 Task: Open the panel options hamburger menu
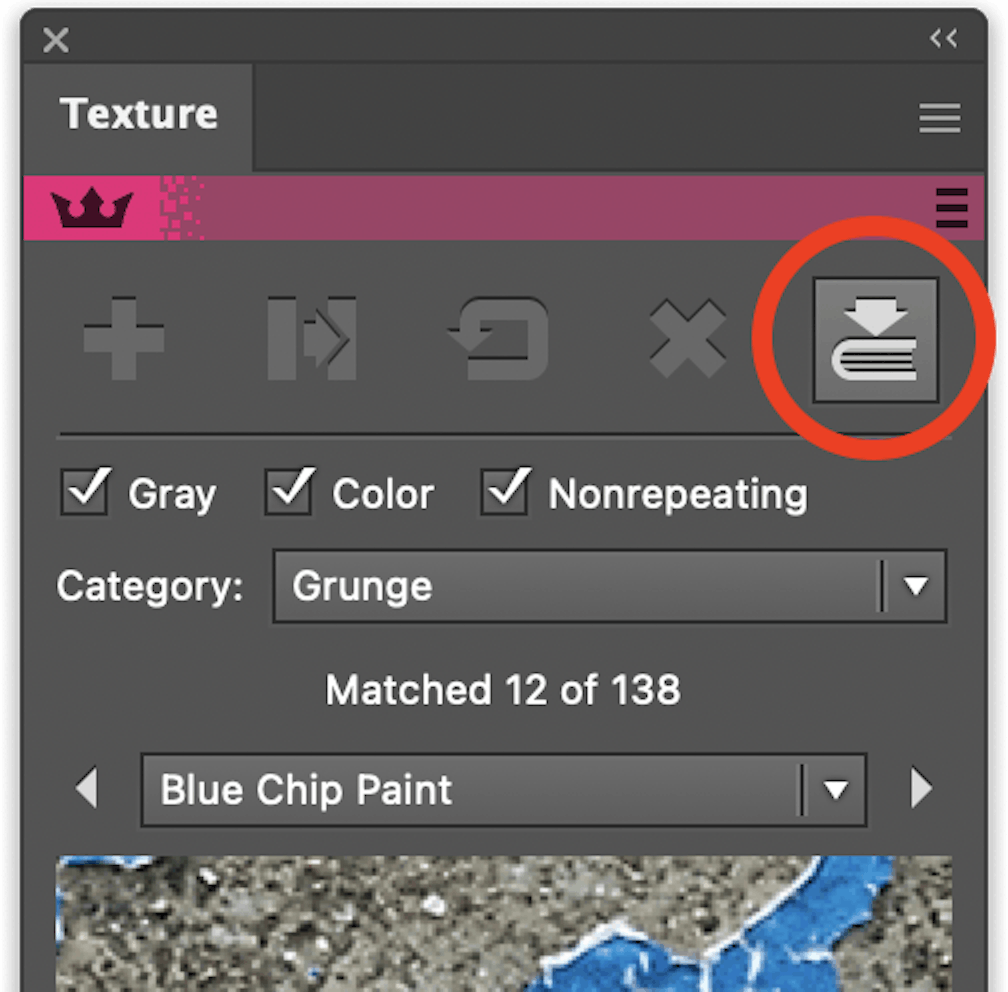coord(939,118)
